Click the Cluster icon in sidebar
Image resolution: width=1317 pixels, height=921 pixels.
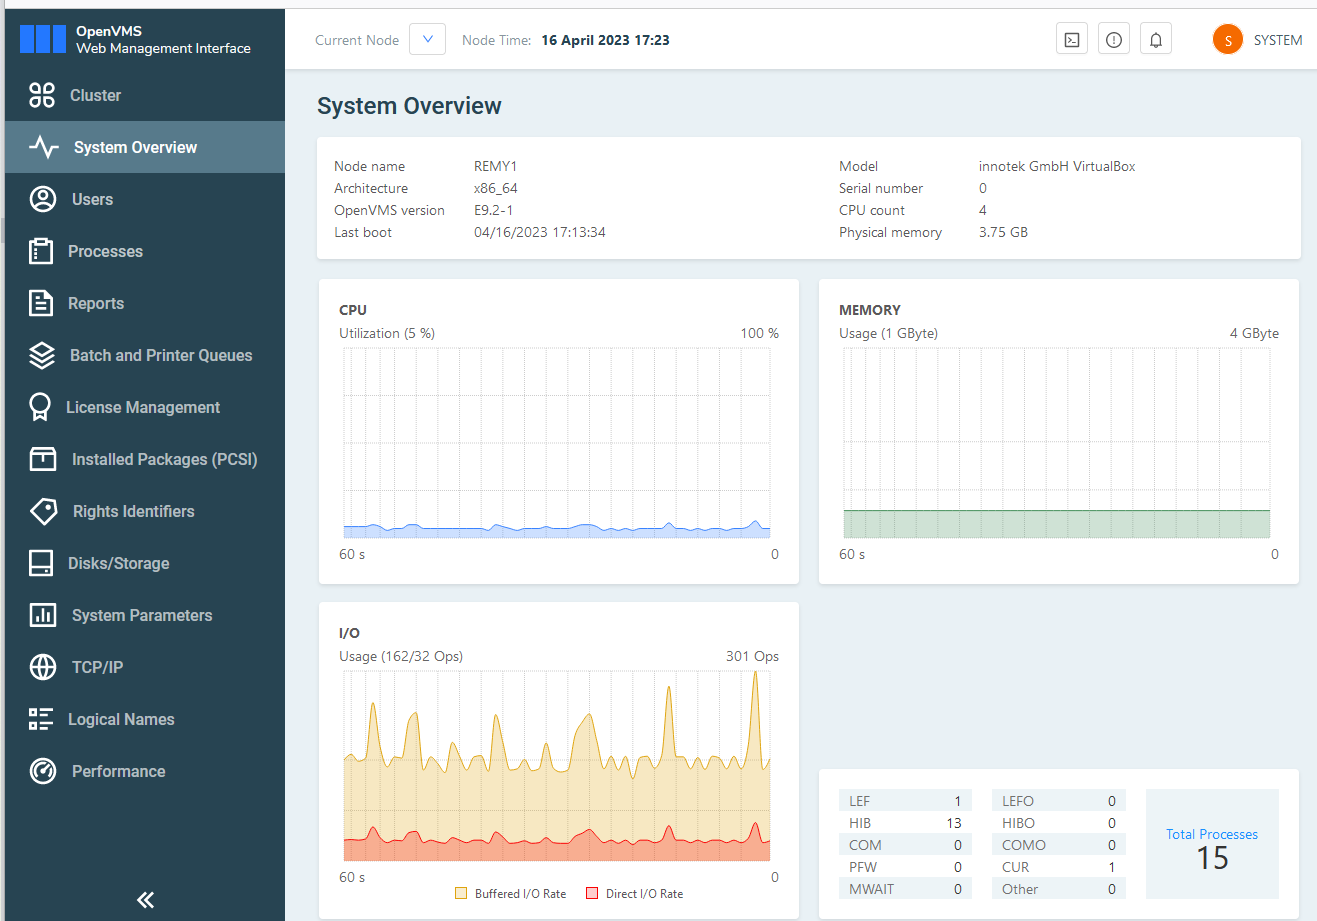(x=42, y=95)
